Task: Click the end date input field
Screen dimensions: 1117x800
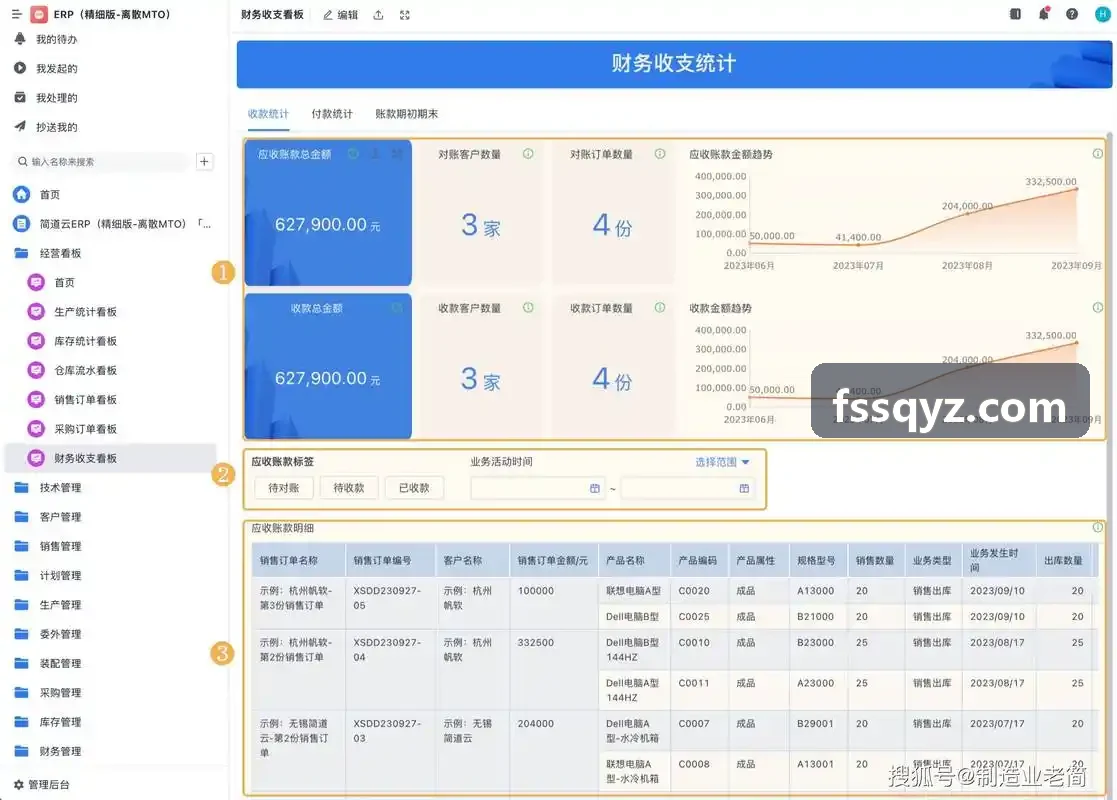Action: pos(687,488)
